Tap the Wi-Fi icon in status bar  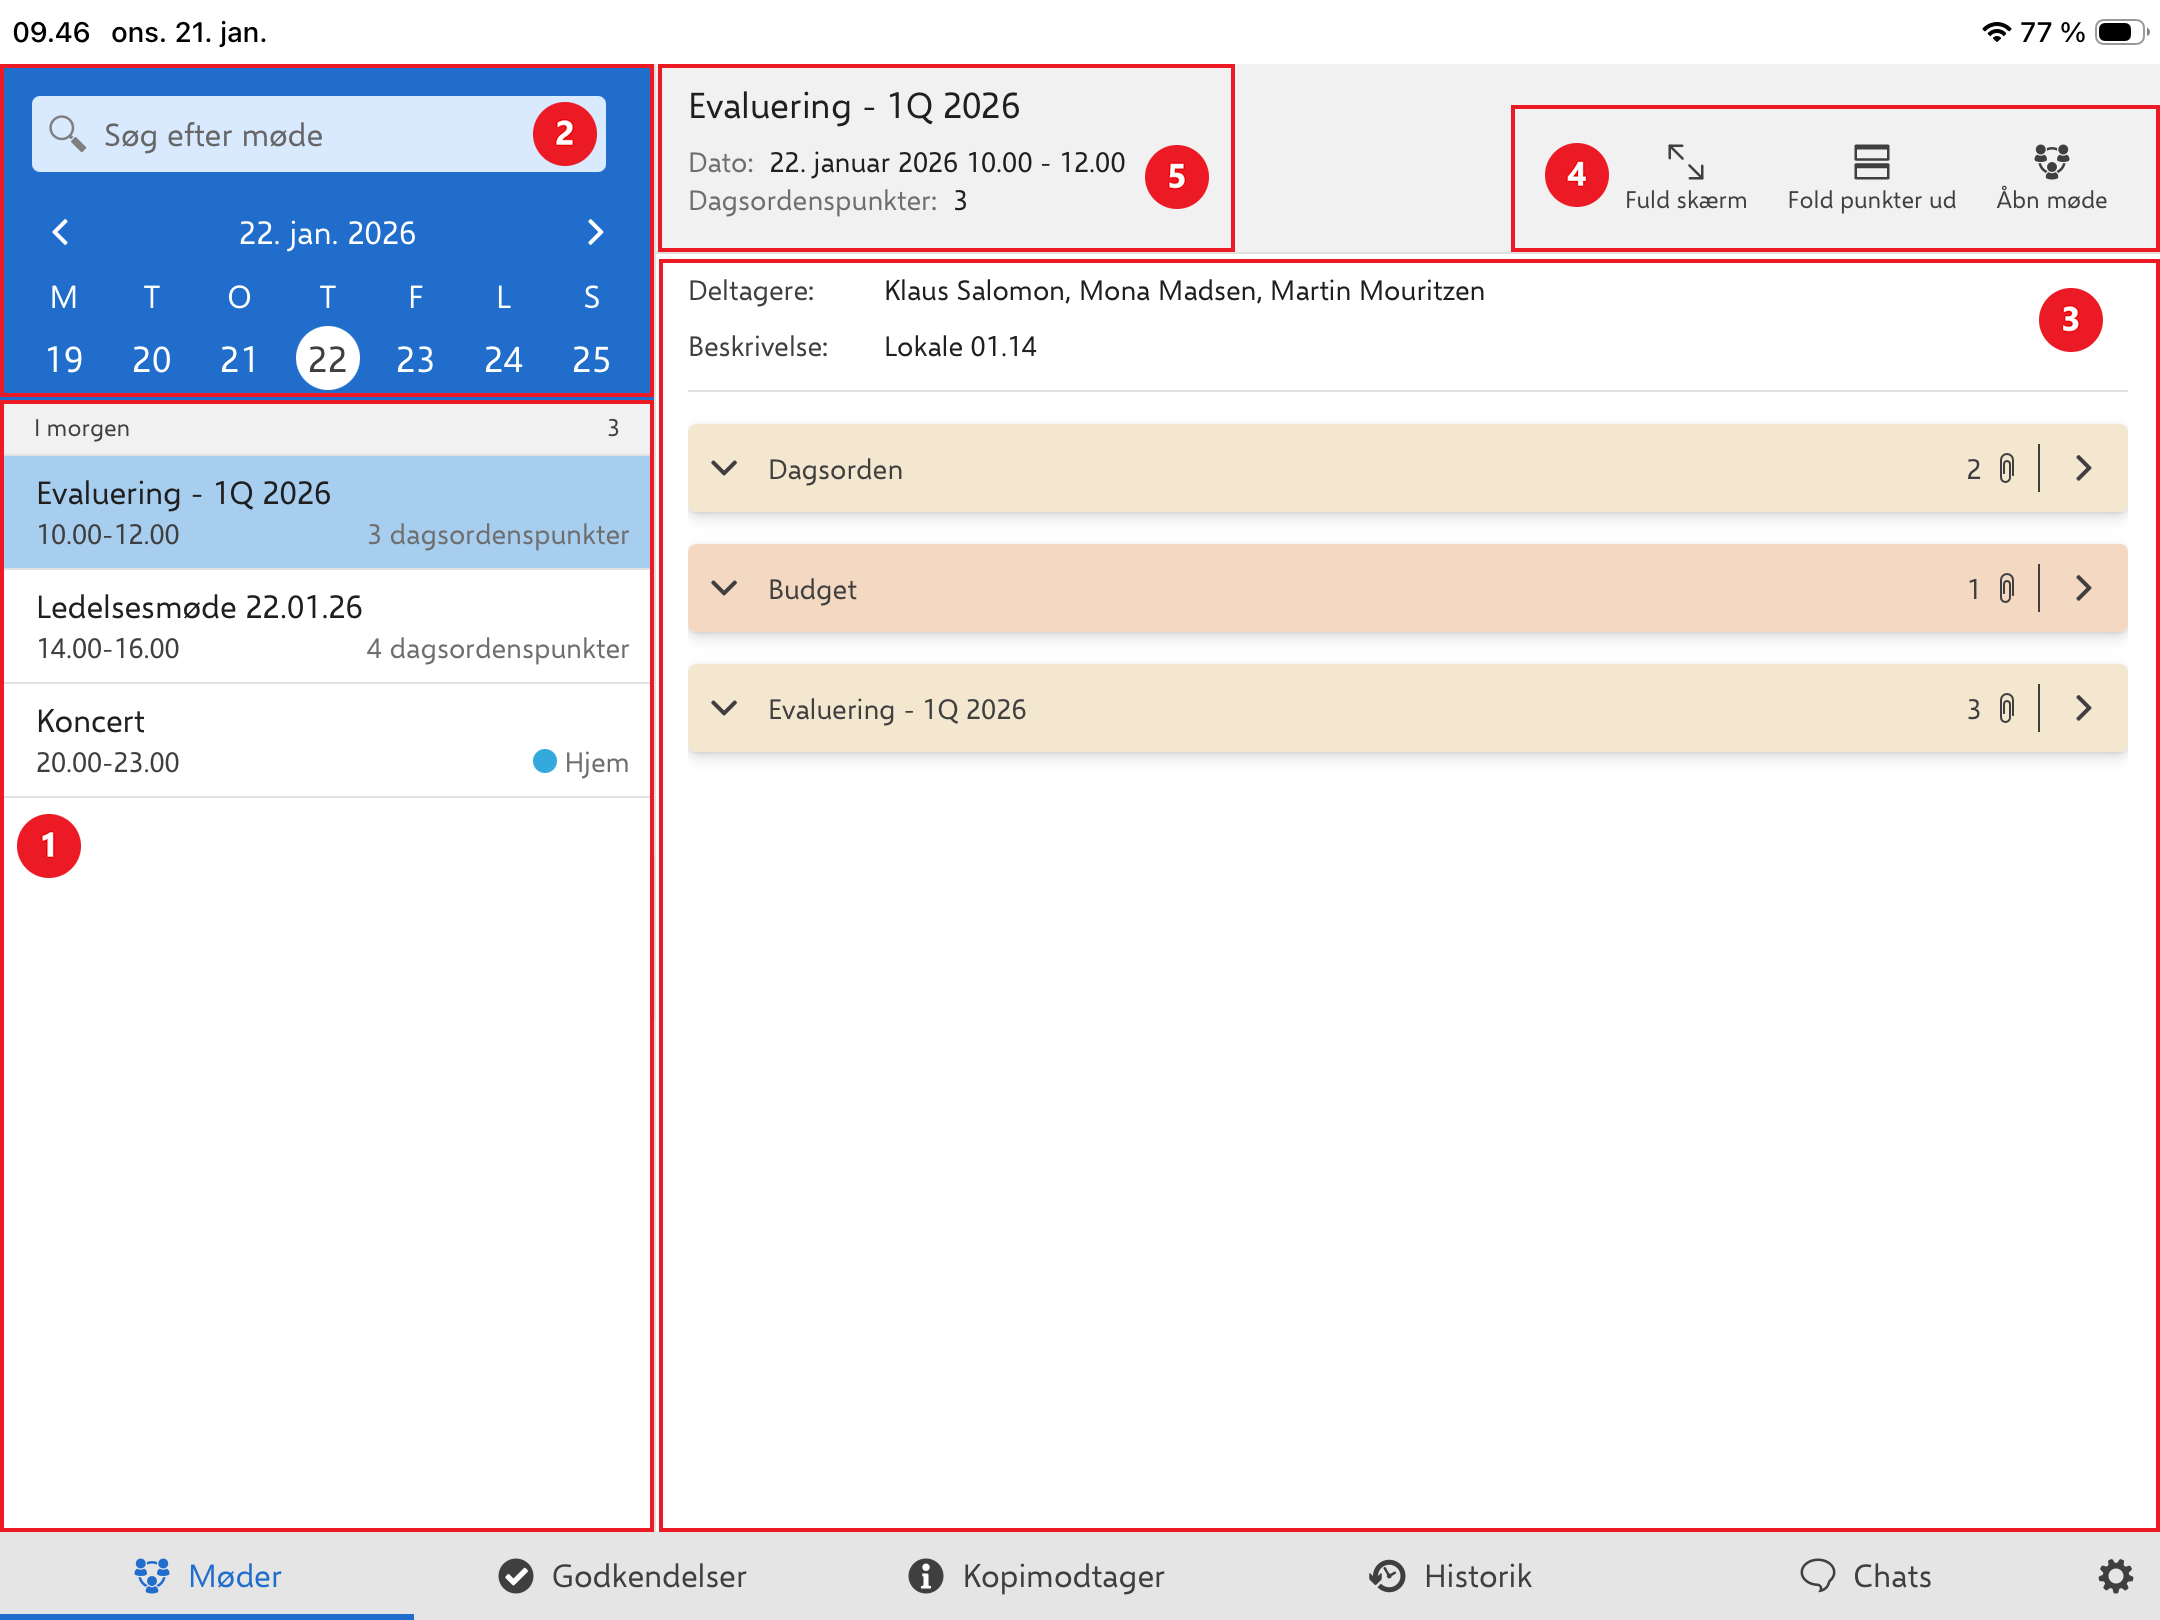1995,32
